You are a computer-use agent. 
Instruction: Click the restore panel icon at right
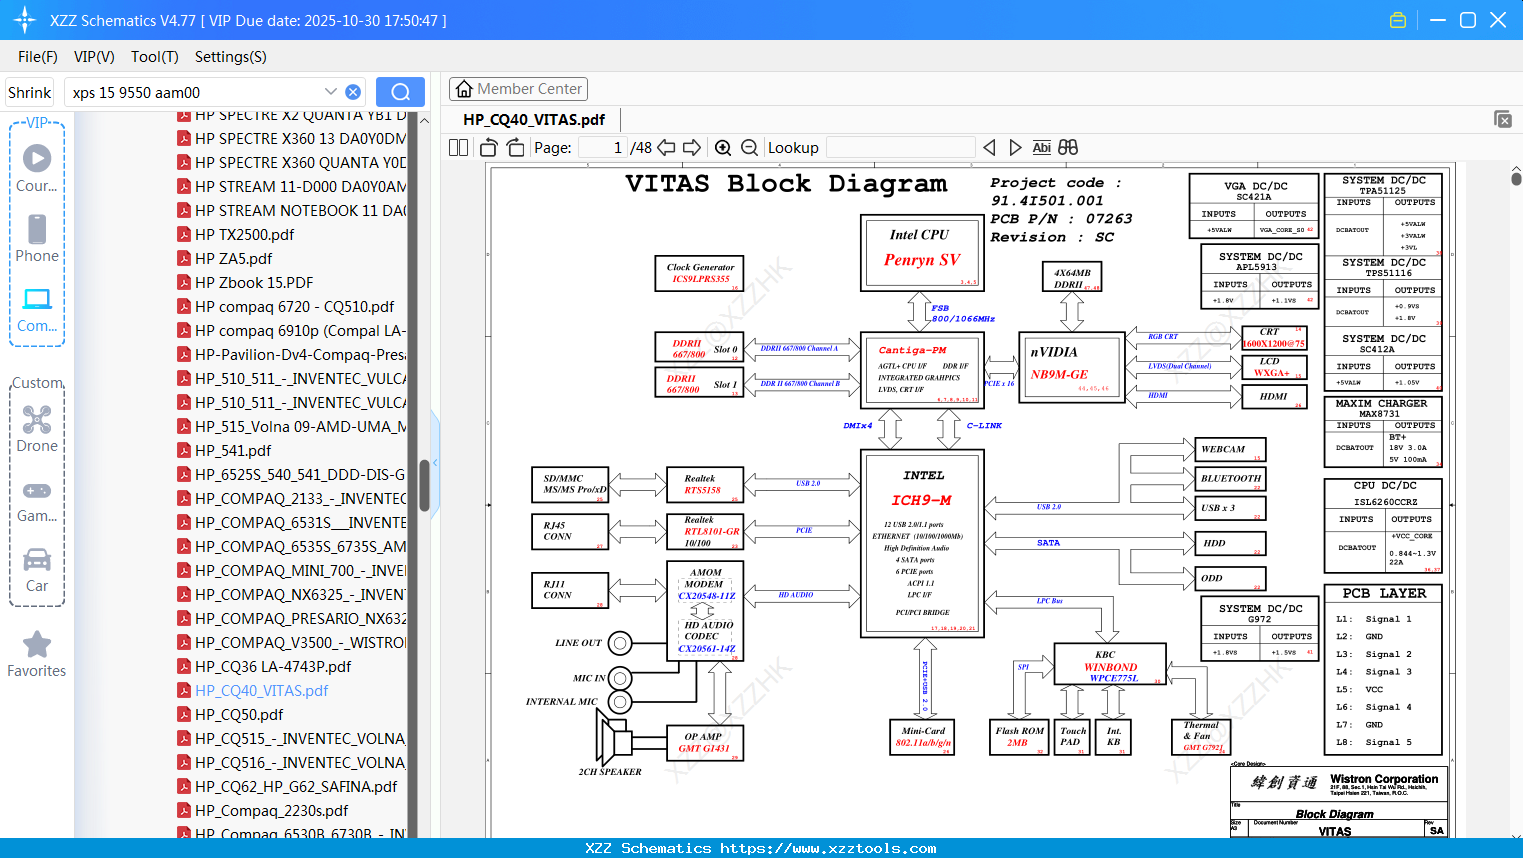tap(1503, 119)
